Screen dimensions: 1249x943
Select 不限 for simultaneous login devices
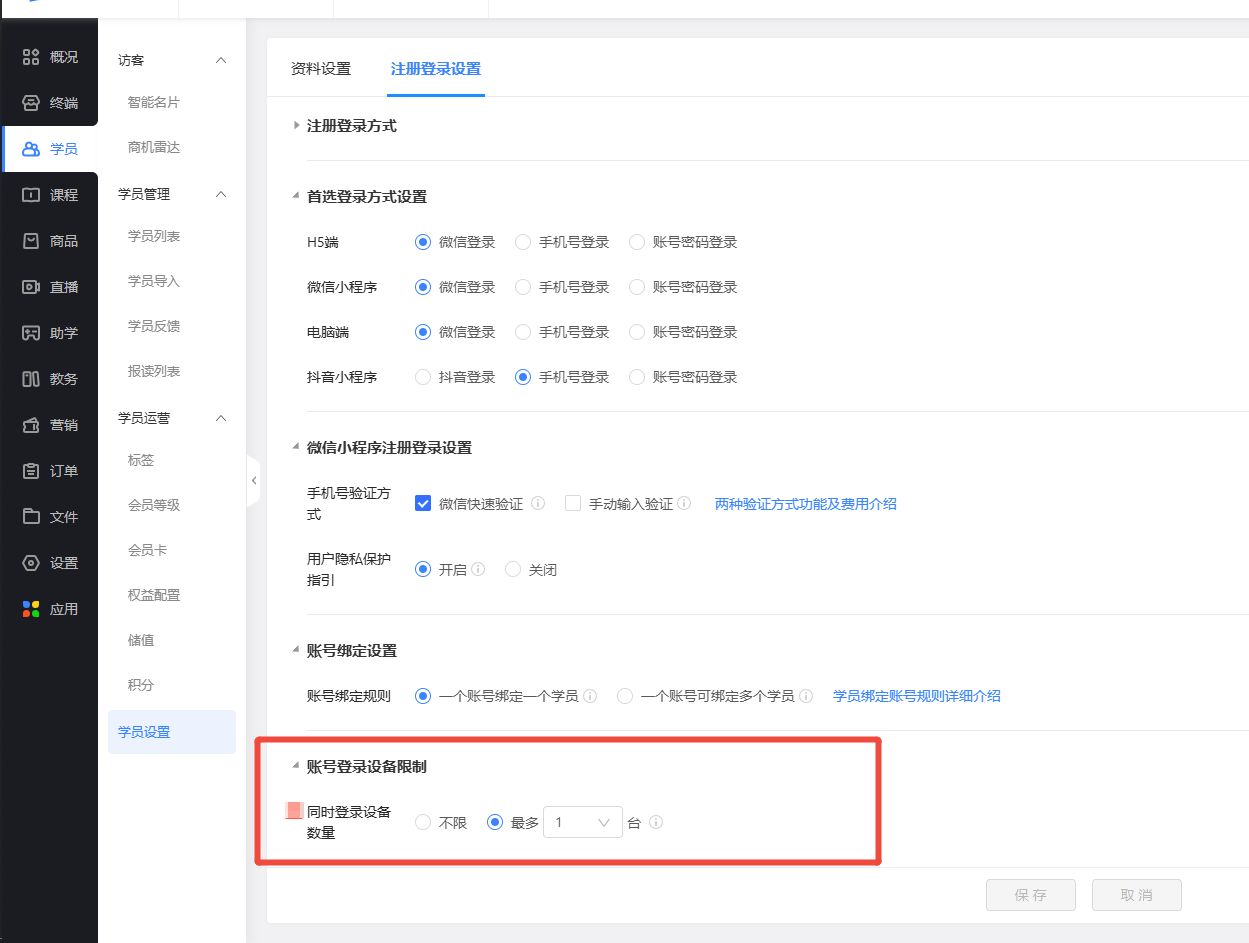pos(423,823)
